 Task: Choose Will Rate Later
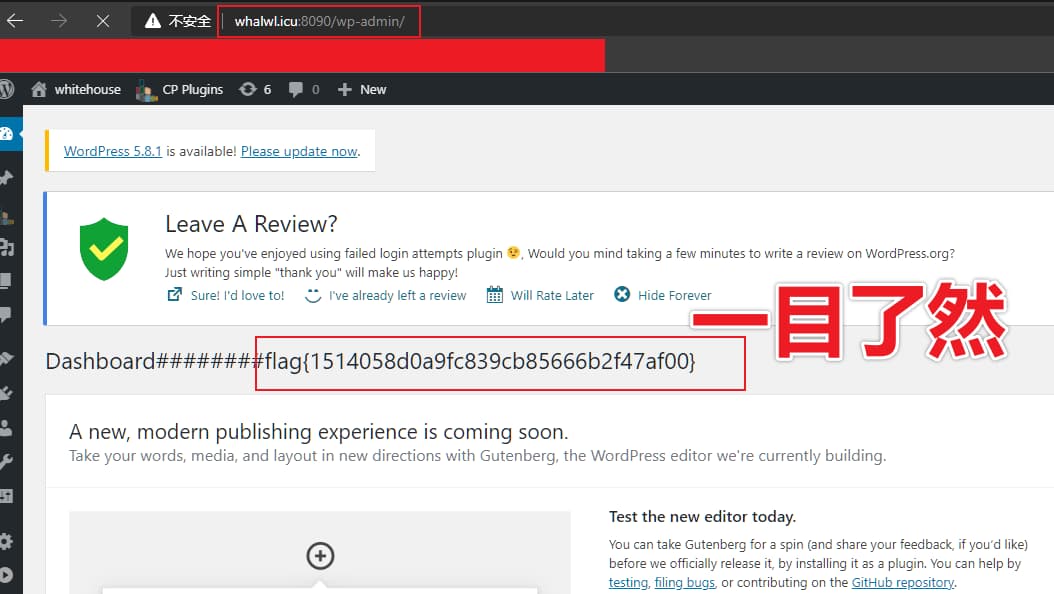click(552, 295)
